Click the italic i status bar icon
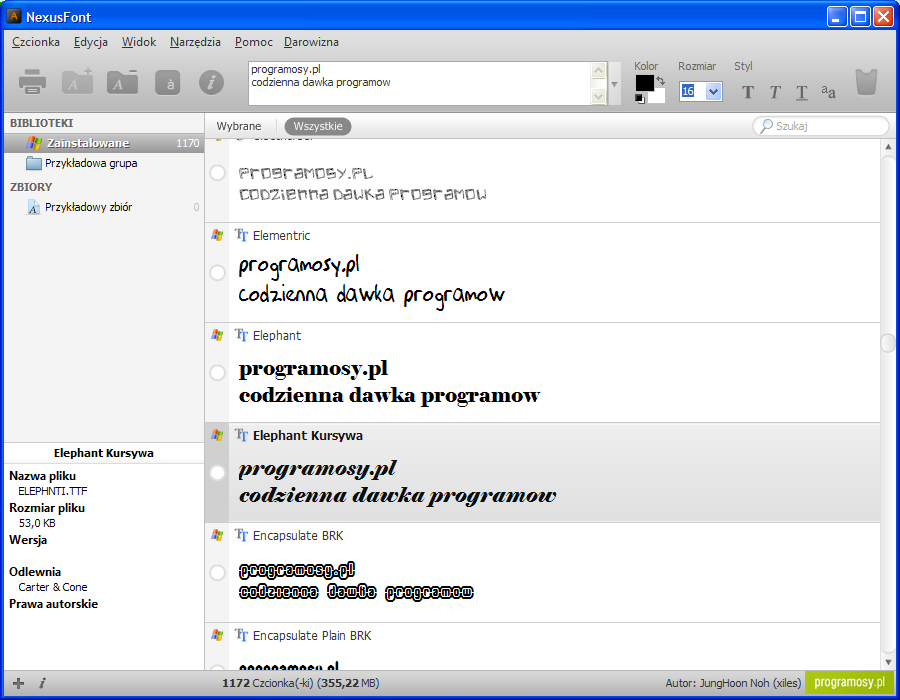 pyautogui.click(x=42, y=683)
